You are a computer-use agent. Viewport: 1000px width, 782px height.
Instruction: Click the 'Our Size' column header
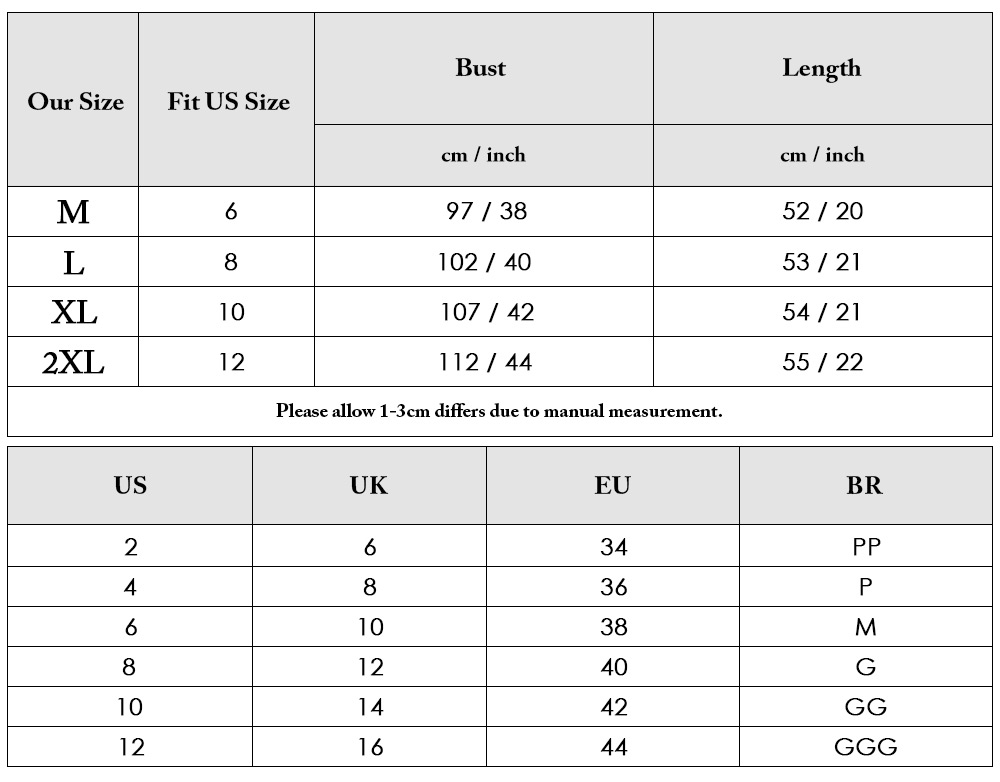pyautogui.click(x=73, y=100)
